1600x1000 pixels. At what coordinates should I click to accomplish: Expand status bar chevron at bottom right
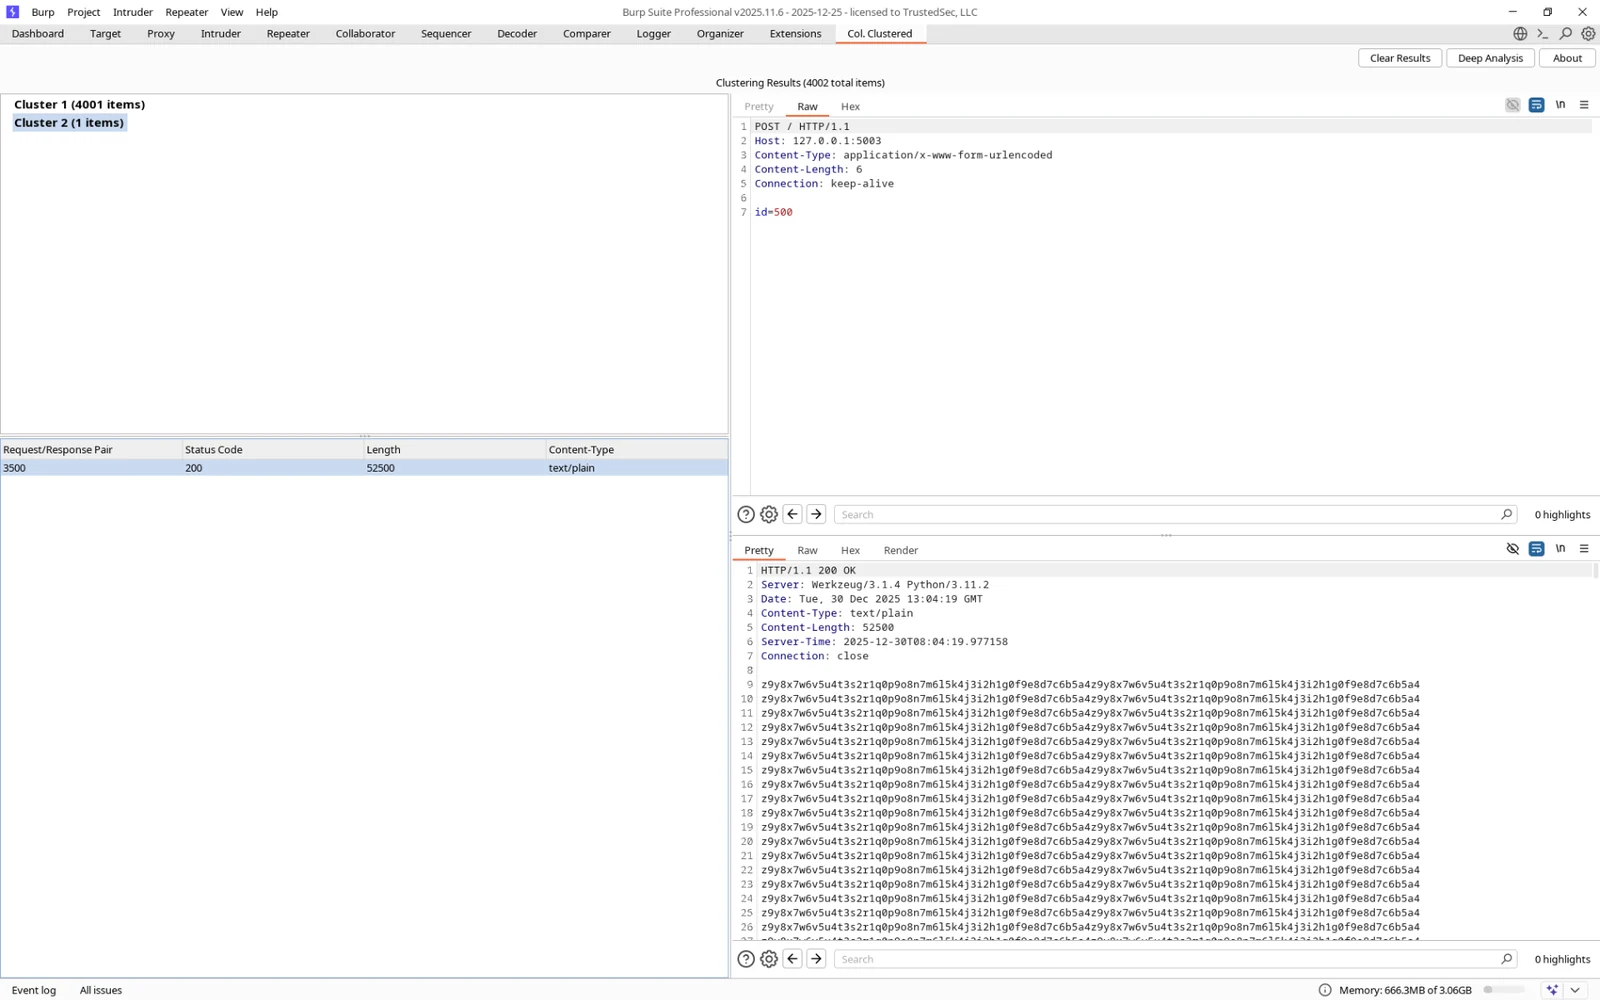[x=1576, y=990]
